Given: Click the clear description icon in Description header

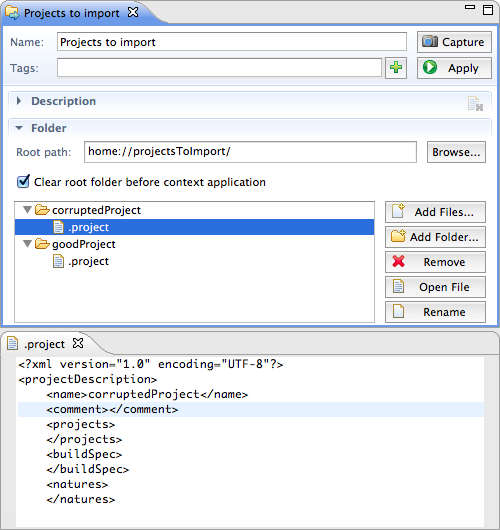Looking at the screenshot, I should click(x=475, y=103).
